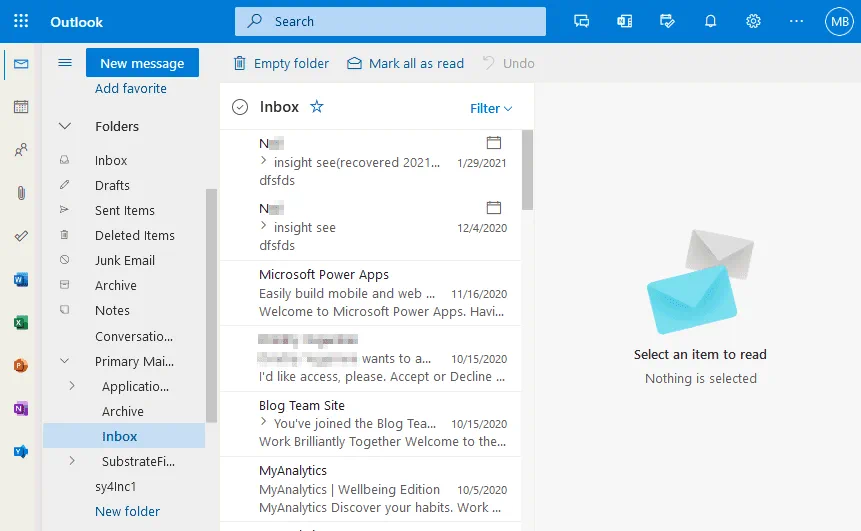The width and height of the screenshot is (861, 531).
Task: Open the app launcher waffle icon
Action: click(x=21, y=21)
